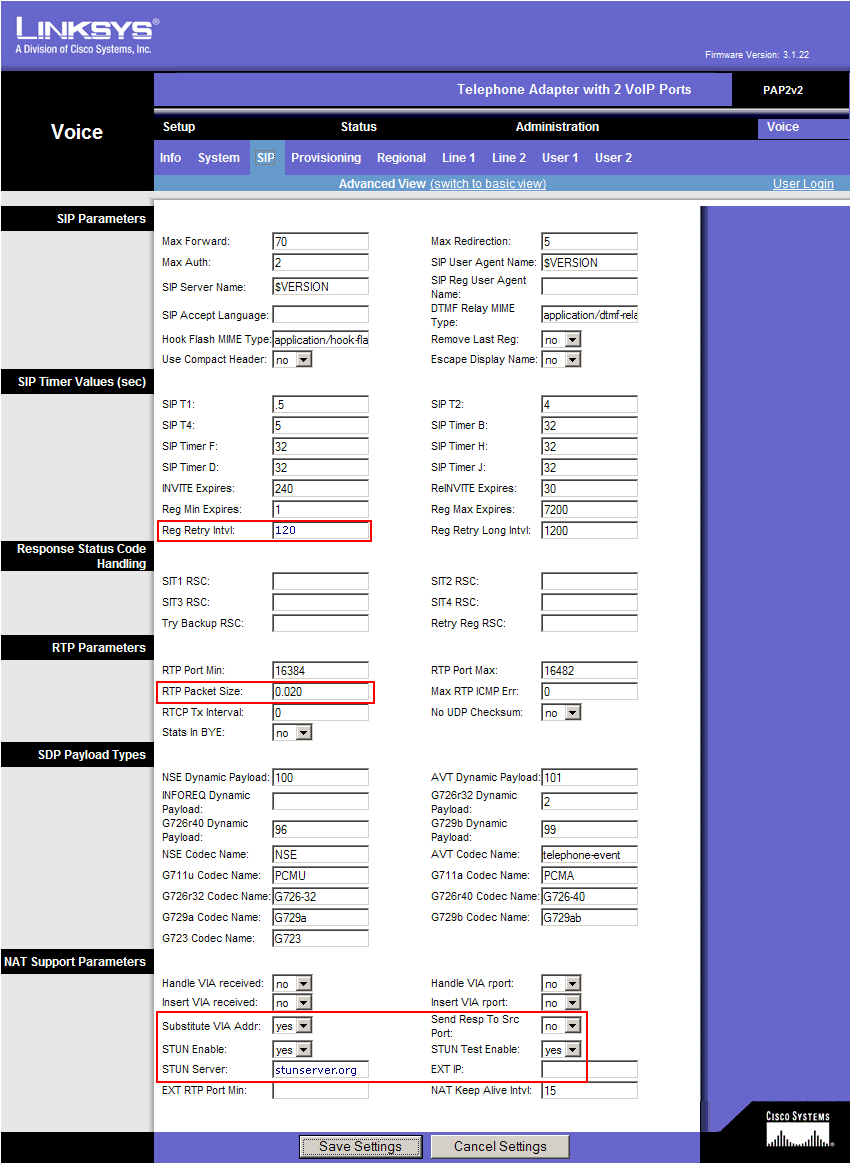Switch to the Info tab

[x=170, y=157]
